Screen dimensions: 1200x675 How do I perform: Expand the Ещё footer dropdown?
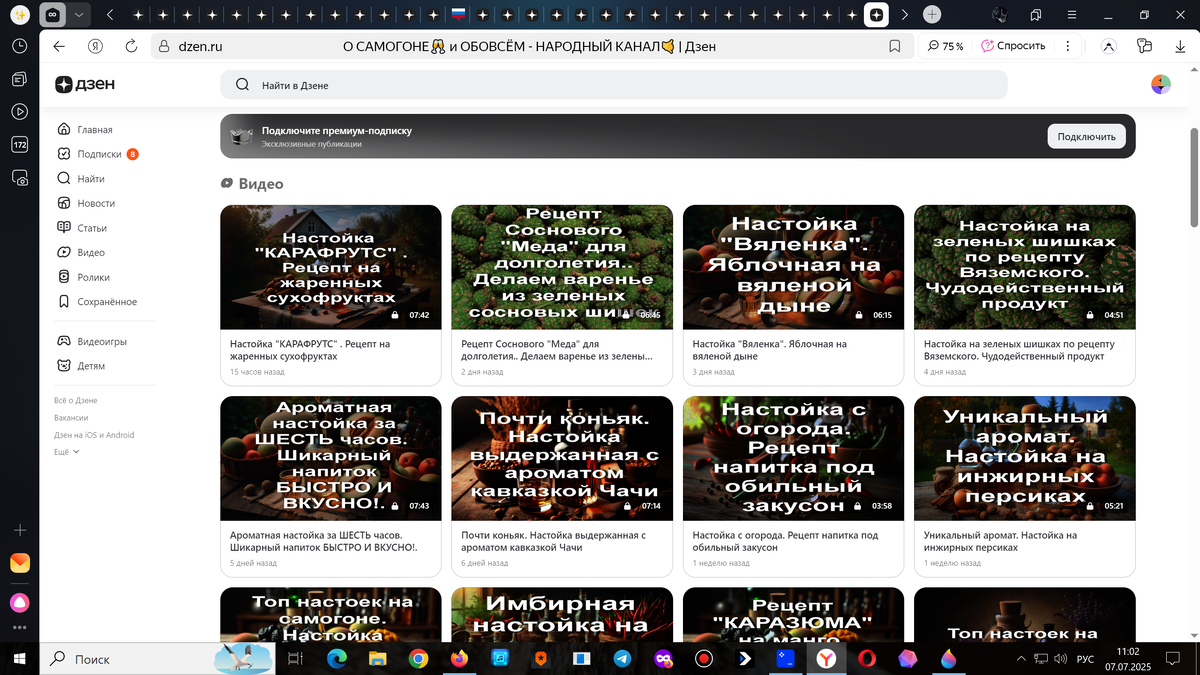[x=66, y=452]
